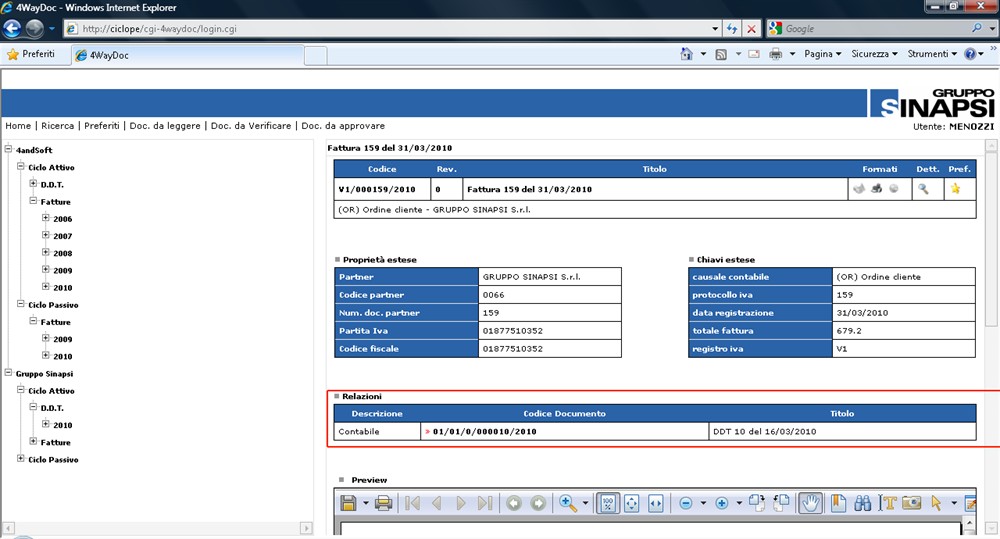The image size is (1000, 539).
Task: Expand the D.D.T. node under 4andSoft
Action: [x=33, y=184]
